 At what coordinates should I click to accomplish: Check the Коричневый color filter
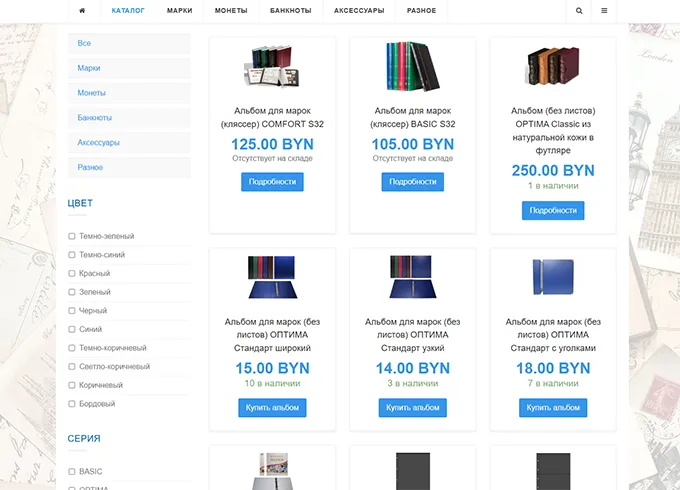tap(72, 385)
